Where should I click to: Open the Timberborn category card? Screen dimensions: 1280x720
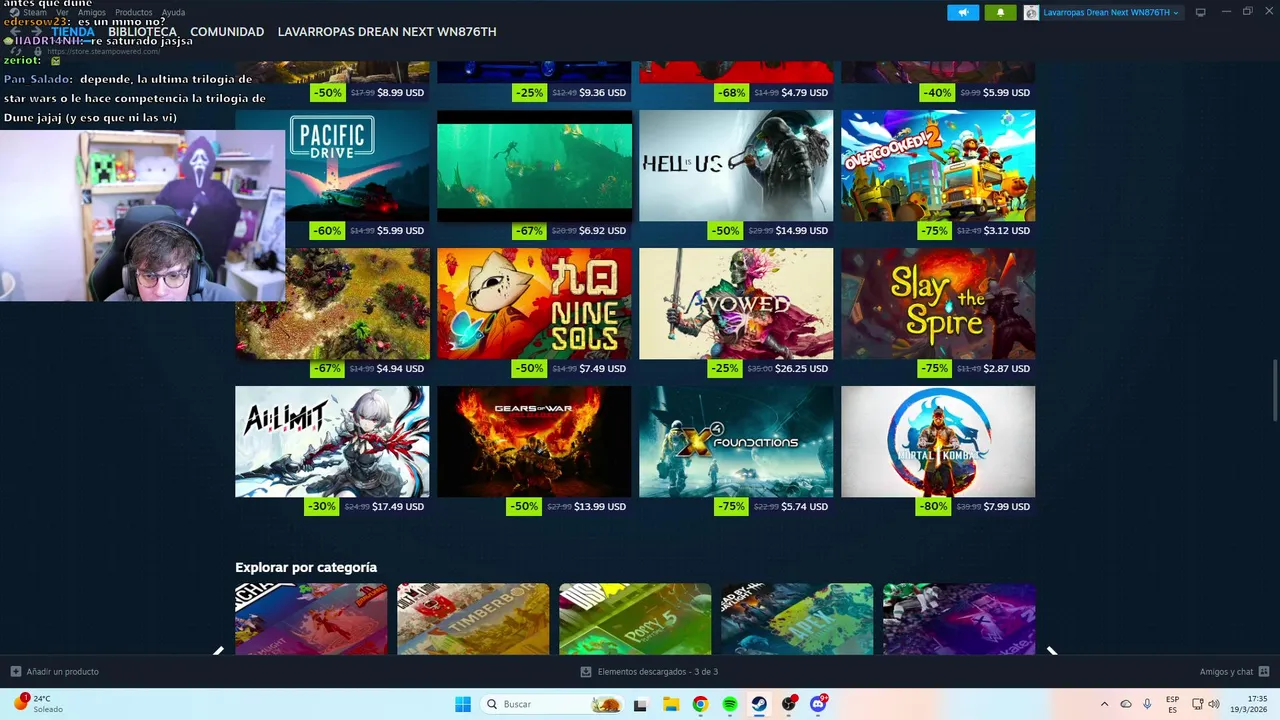tap(473, 619)
